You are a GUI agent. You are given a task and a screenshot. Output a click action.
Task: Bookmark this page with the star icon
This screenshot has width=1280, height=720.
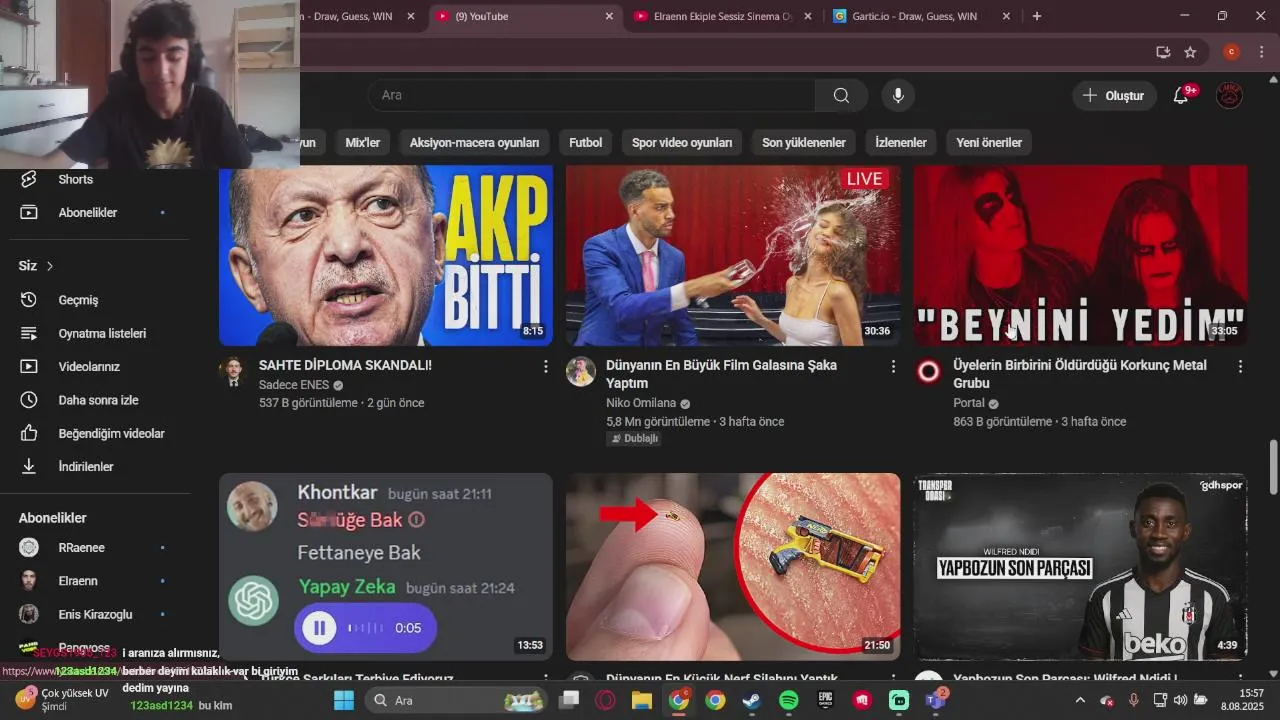pos(1190,52)
